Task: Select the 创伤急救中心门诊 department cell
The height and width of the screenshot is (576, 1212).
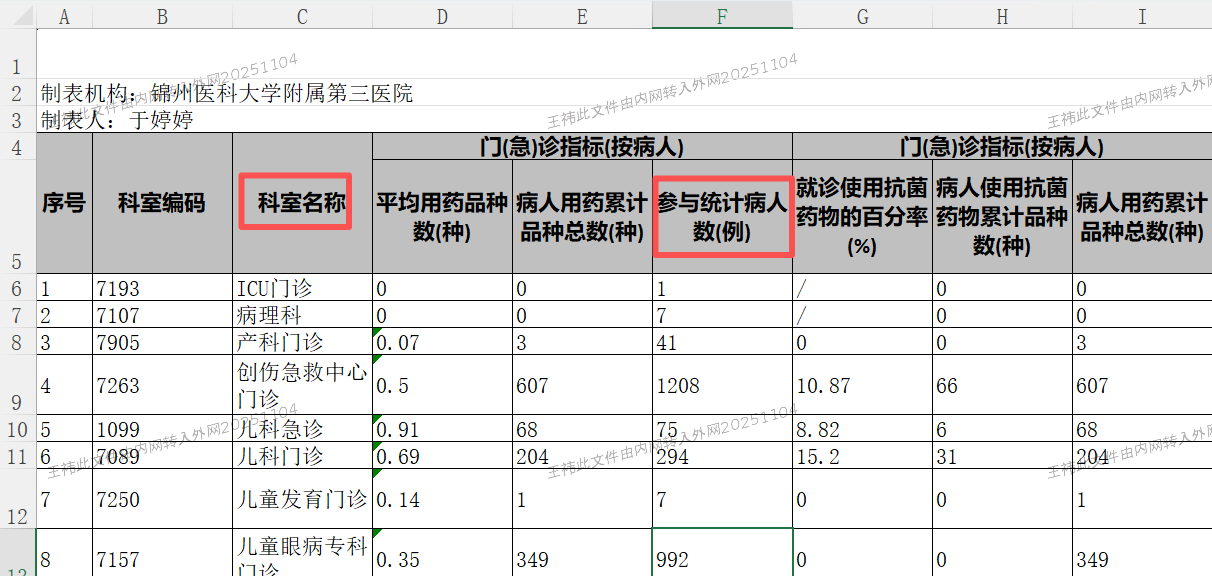Action: coord(301,385)
